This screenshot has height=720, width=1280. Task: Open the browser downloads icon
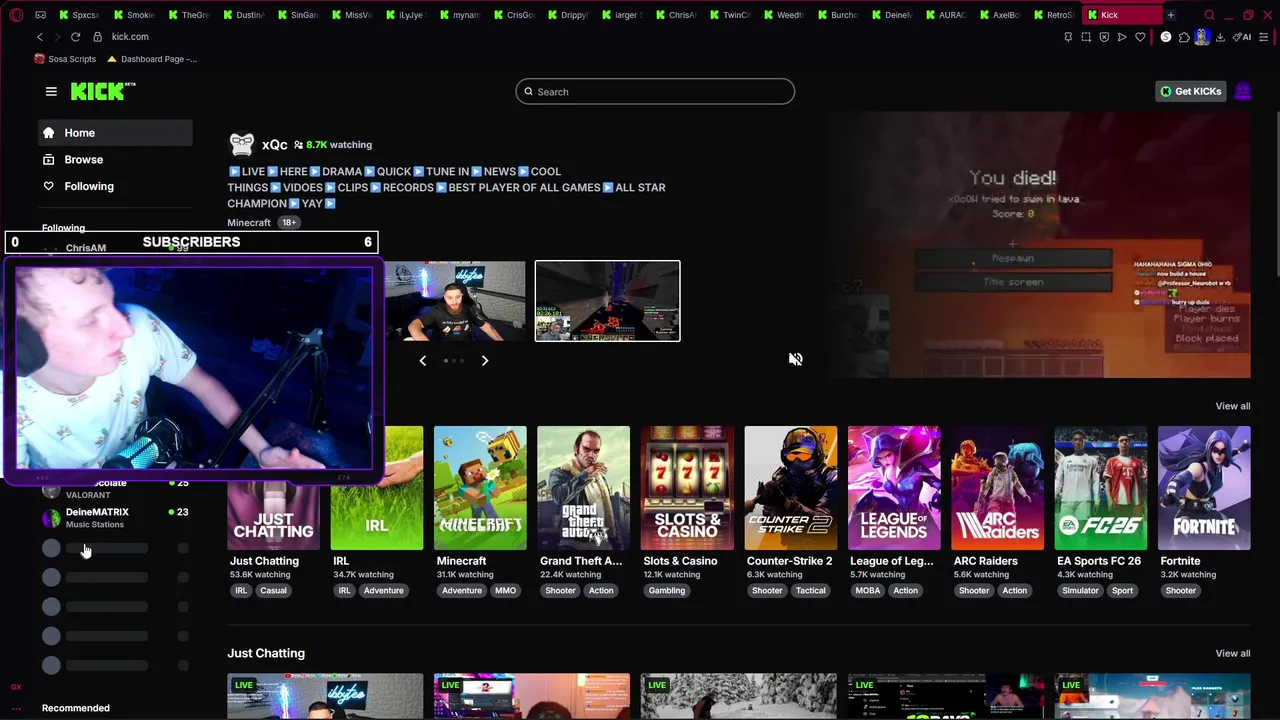(1220, 37)
